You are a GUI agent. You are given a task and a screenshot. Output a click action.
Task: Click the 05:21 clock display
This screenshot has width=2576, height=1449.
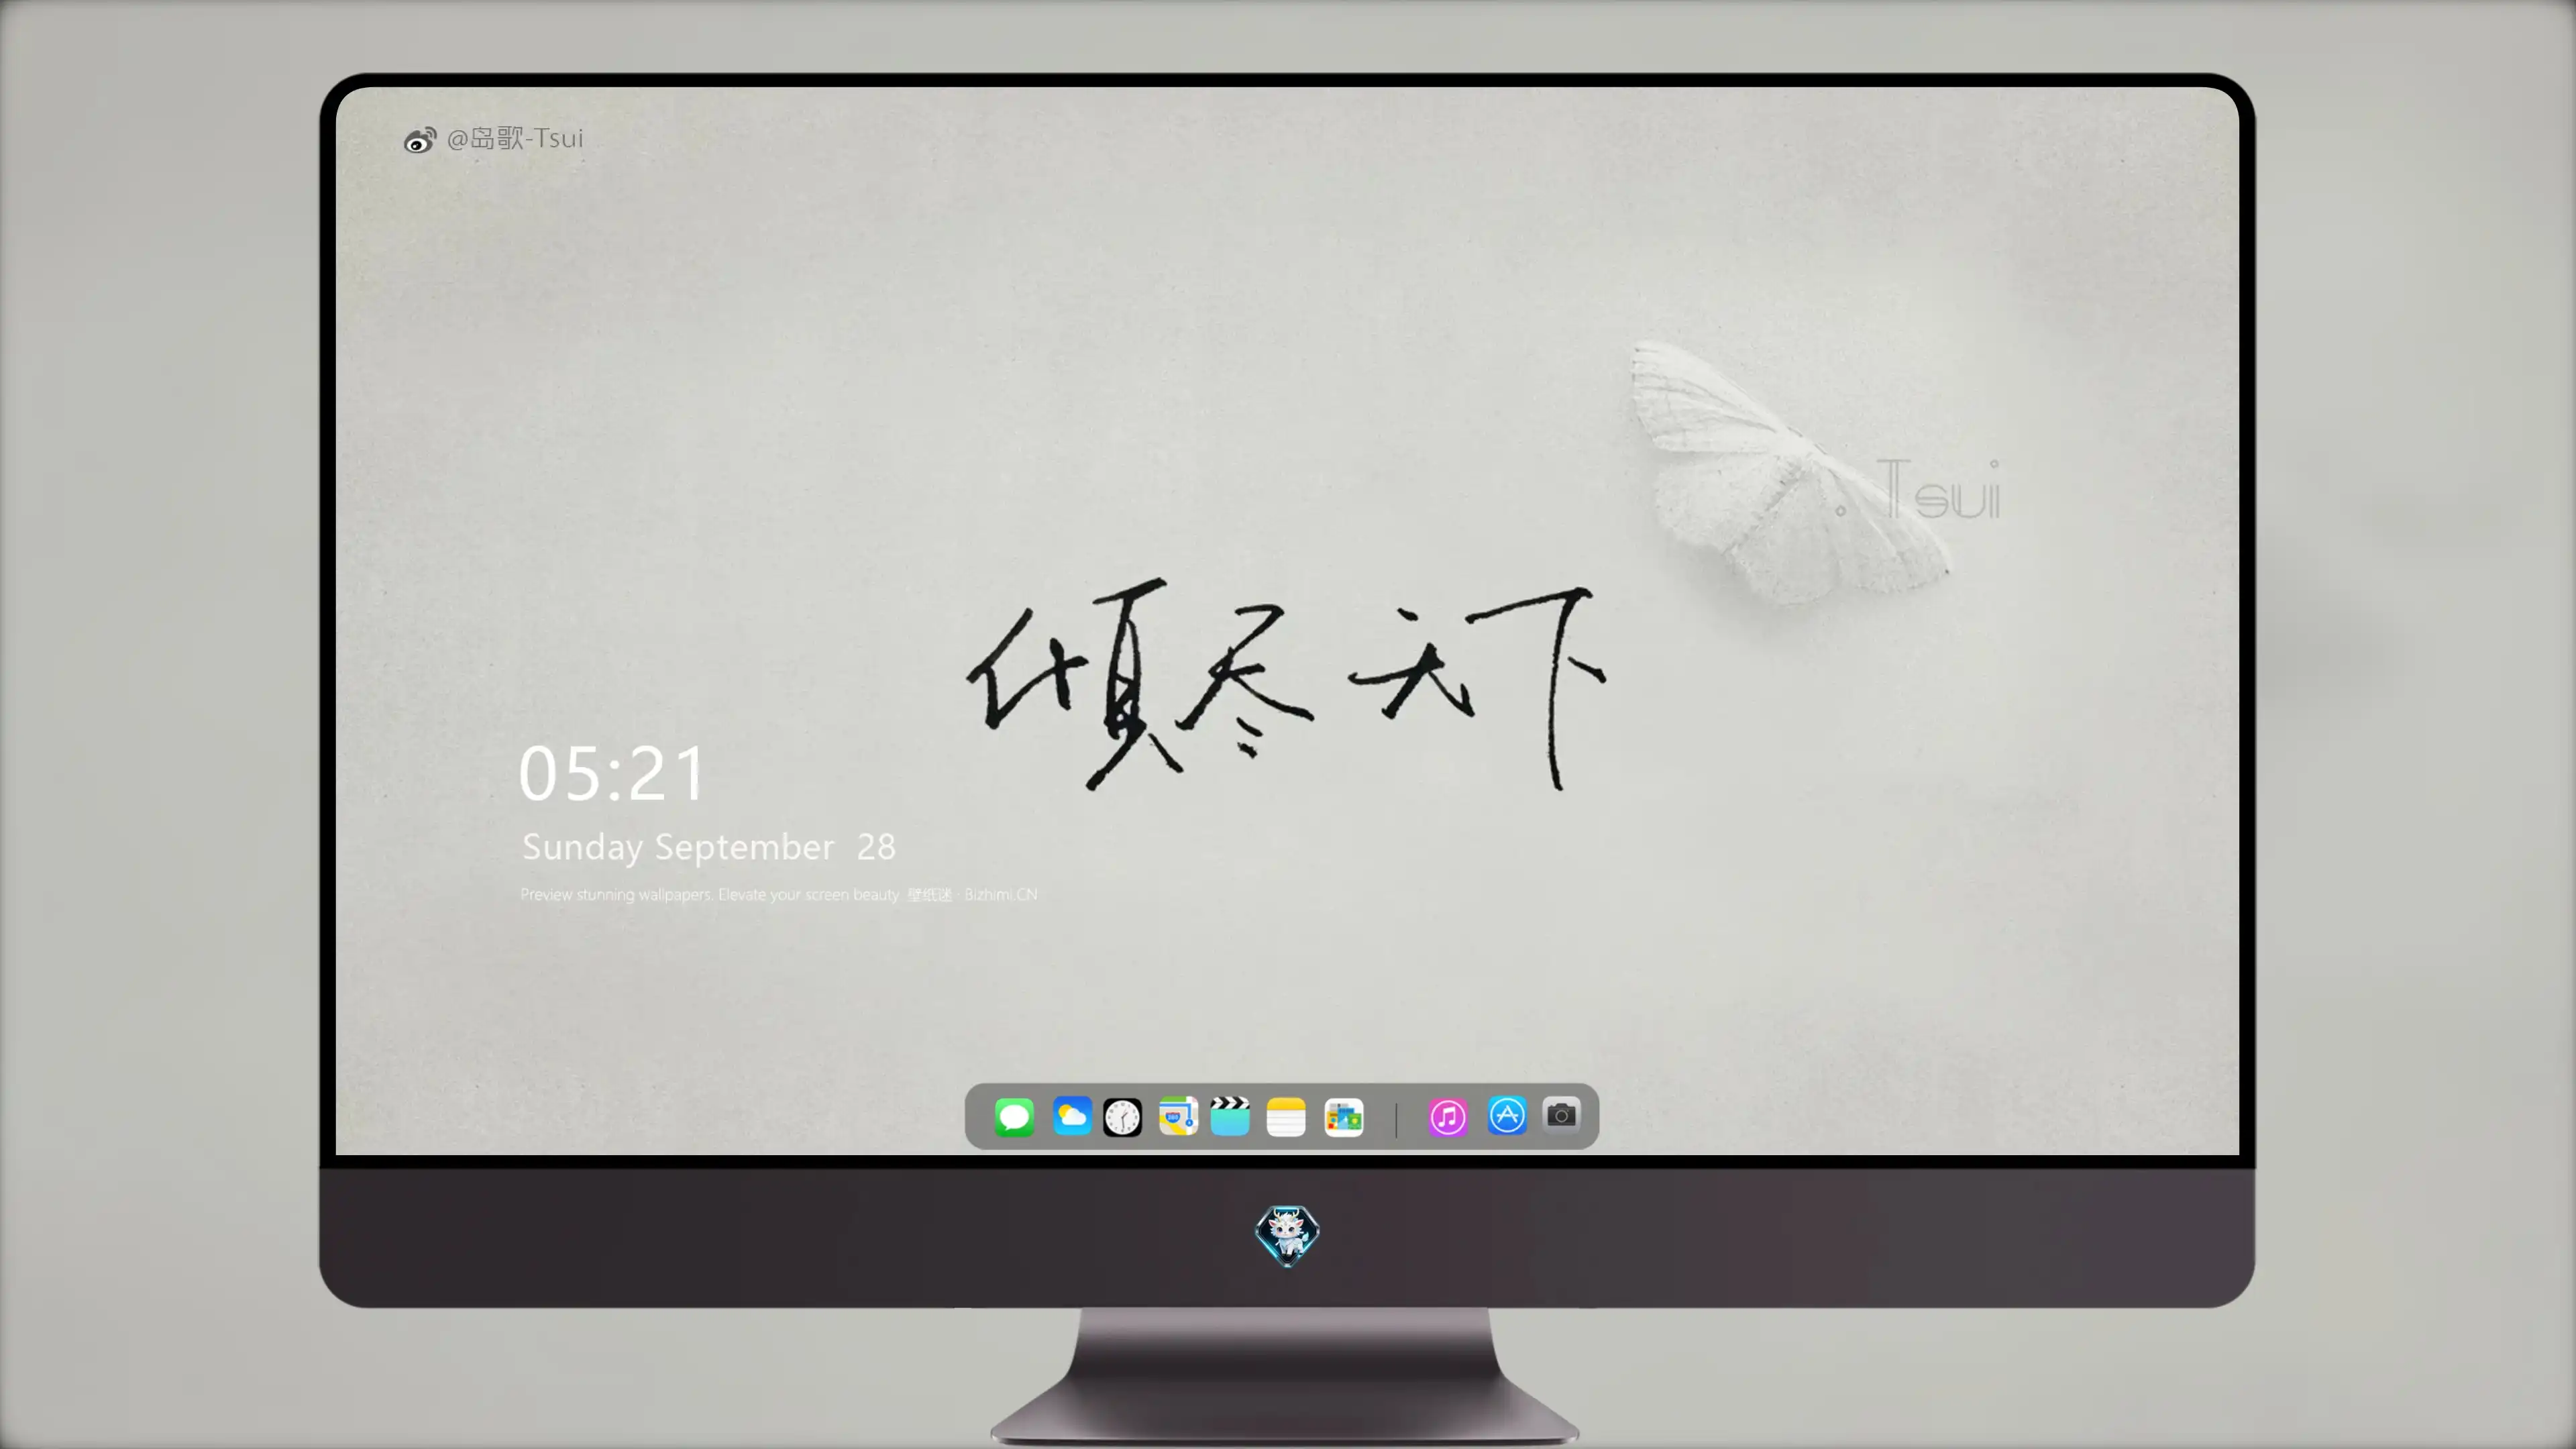[612, 774]
